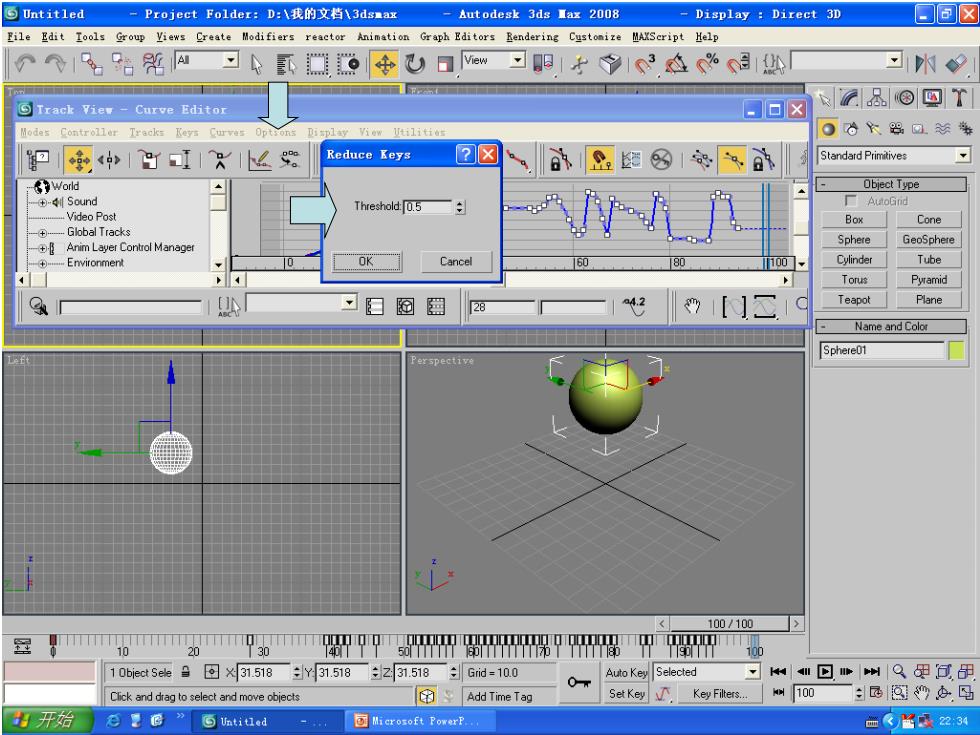Activate the Select Object arrow tool
Viewport: 980px width, 735px height.
257,63
